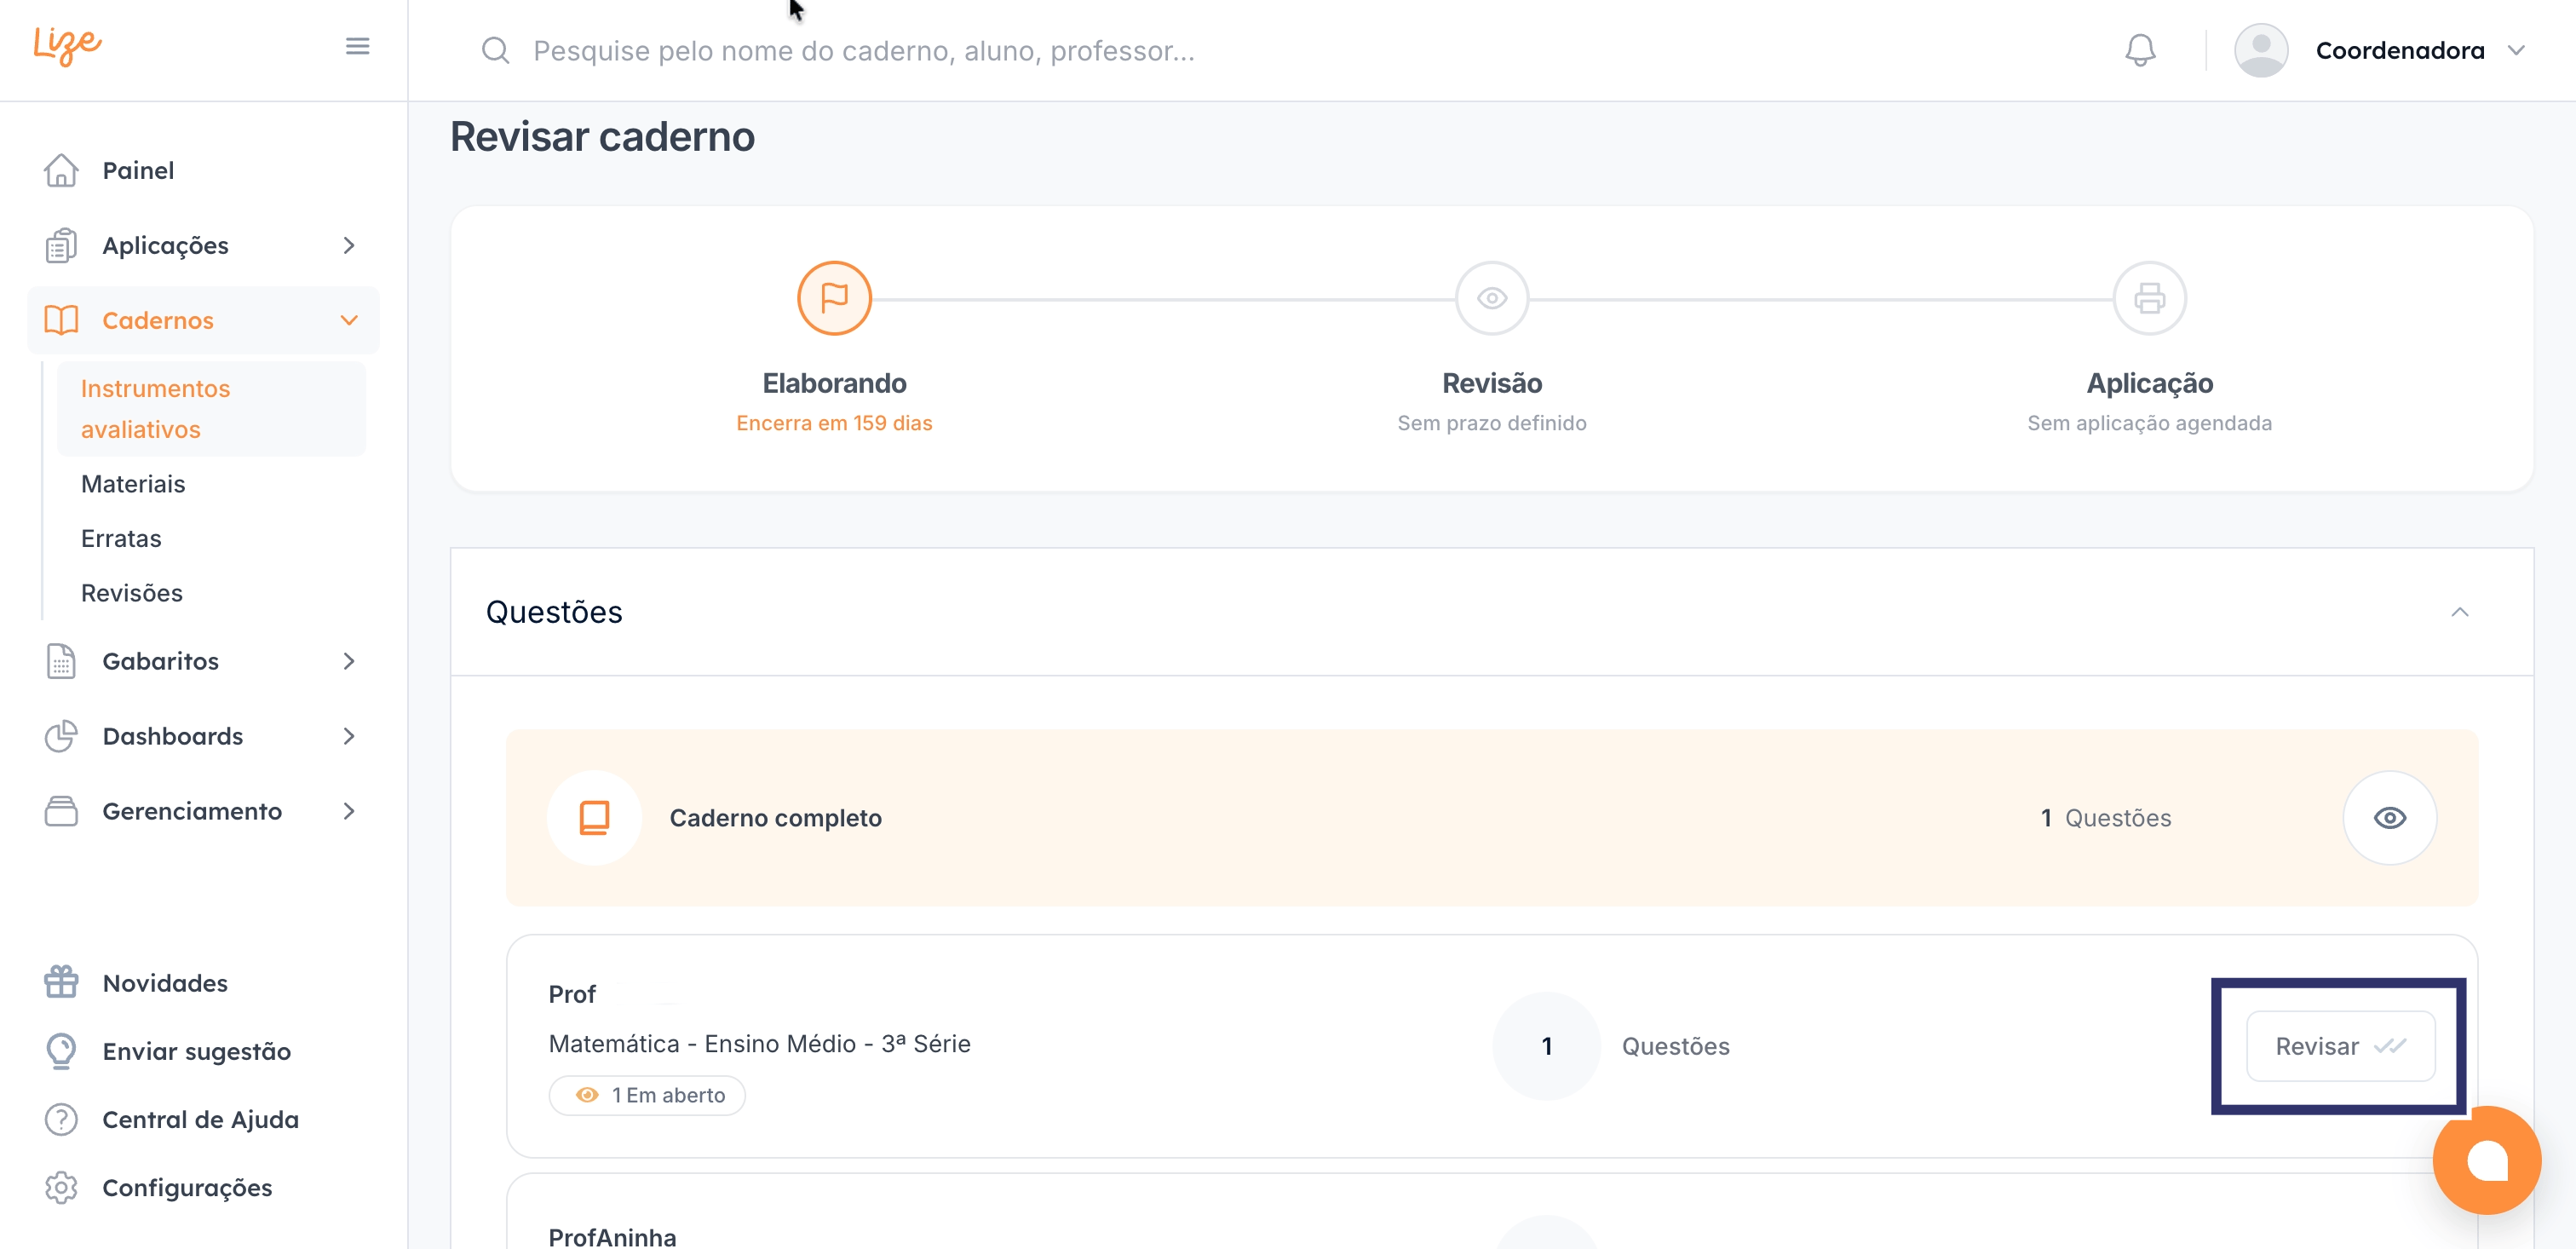Focus the search field for cadernos
The height and width of the screenshot is (1249, 2576).
coord(864,50)
